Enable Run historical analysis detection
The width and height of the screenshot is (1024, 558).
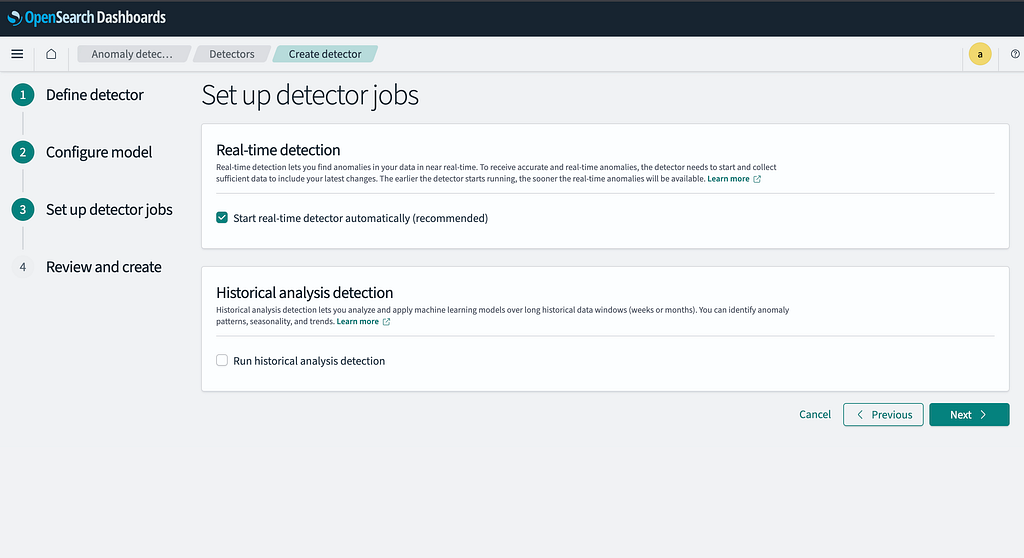tap(222, 360)
